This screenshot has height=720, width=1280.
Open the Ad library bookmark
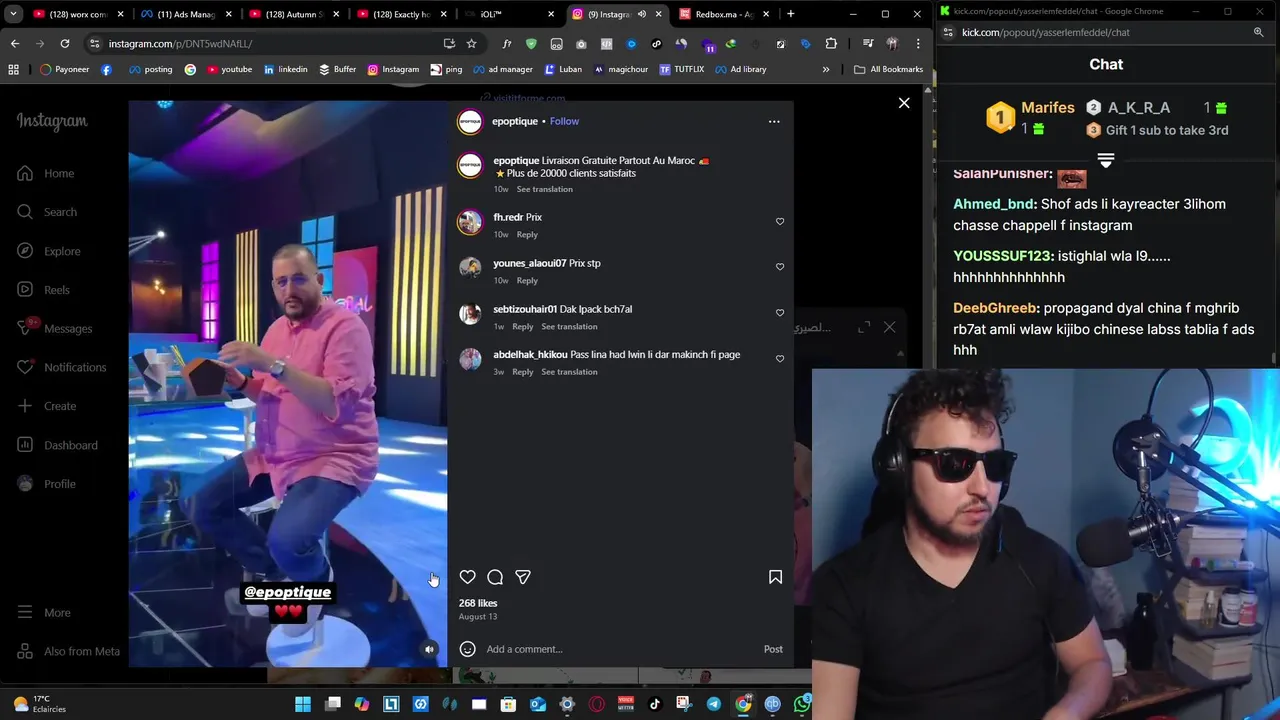(740, 69)
